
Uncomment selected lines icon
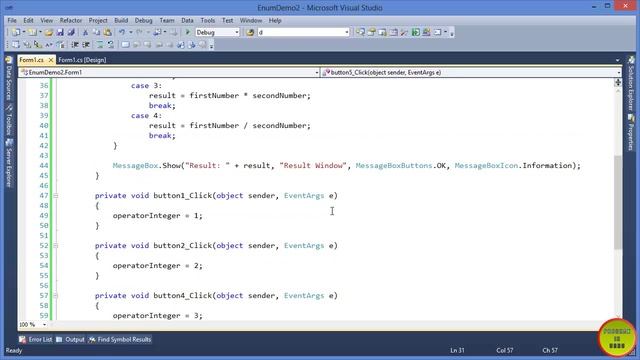(111, 45)
